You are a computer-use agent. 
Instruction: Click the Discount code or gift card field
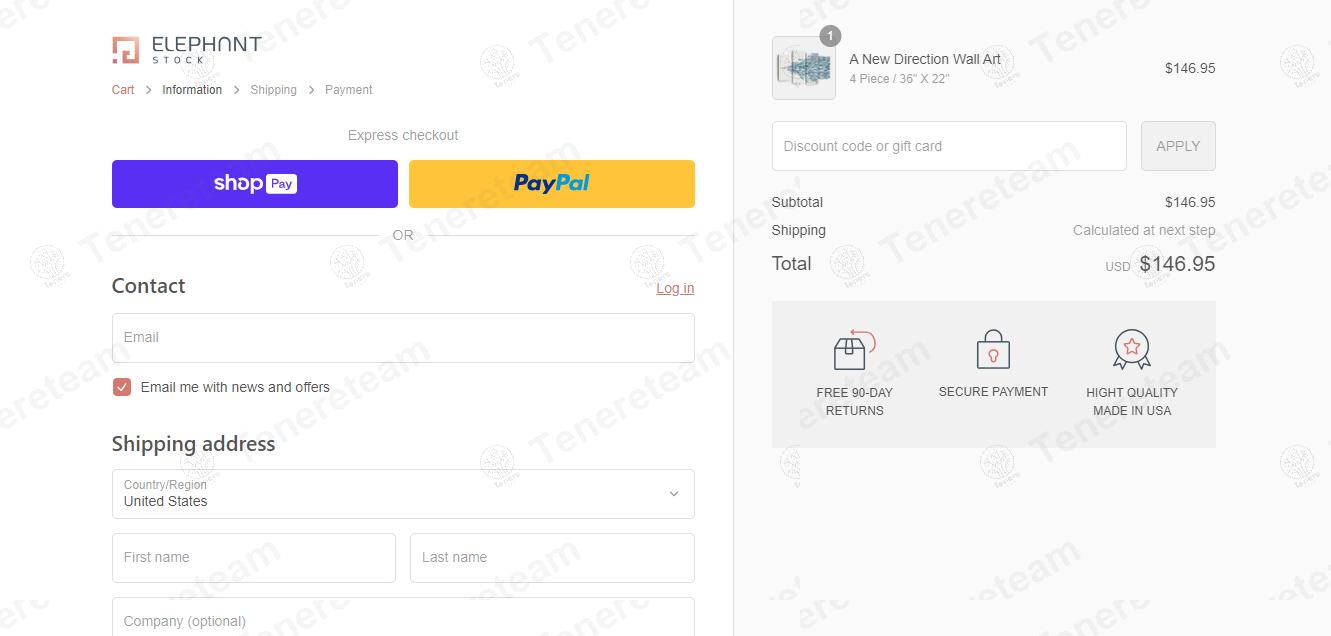[949, 146]
